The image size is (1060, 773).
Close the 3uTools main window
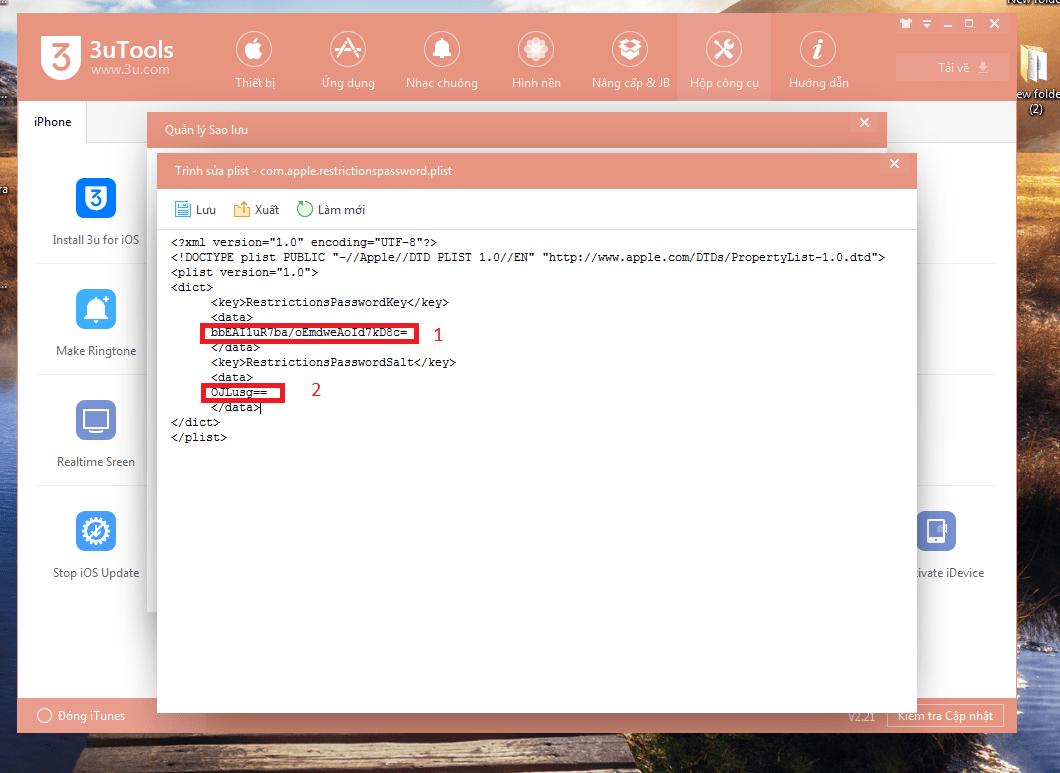[x=994, y=24]
